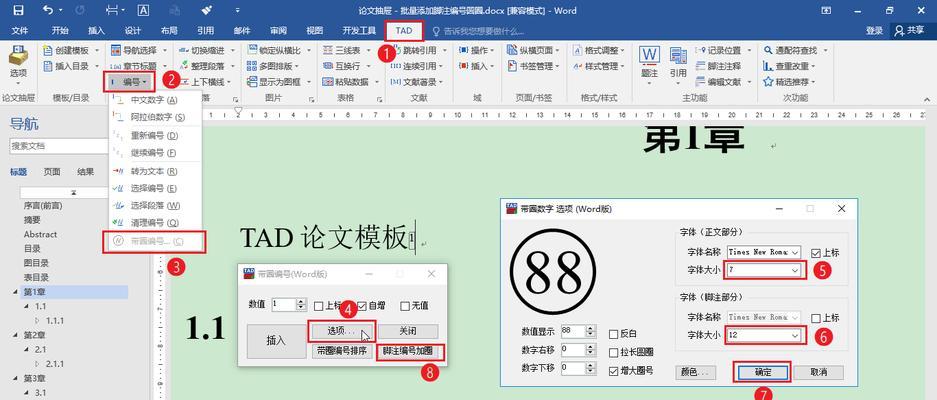Click the 书签管理 icon
This screenshot has width=937, height=400.
point(512,66)
